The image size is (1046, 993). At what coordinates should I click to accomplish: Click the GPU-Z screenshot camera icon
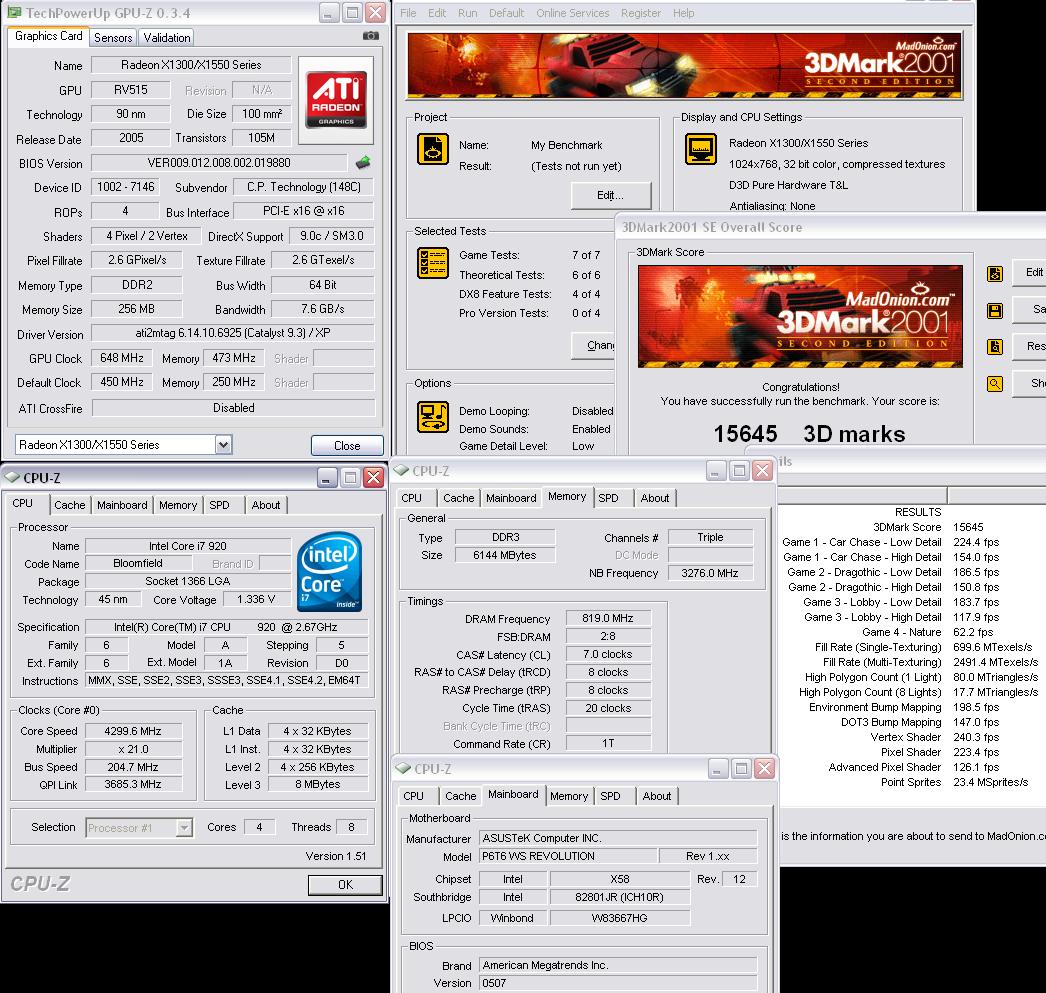(371, 36)
